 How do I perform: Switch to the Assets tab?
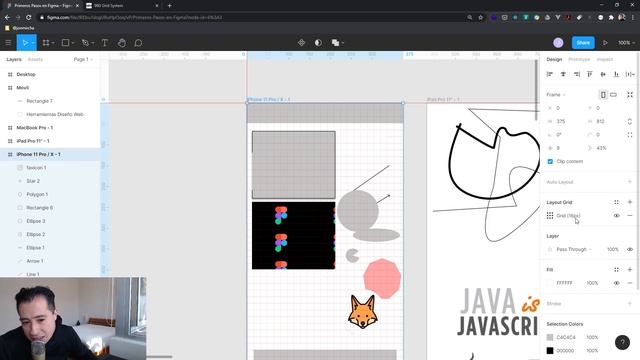click(x=35, y=59)
